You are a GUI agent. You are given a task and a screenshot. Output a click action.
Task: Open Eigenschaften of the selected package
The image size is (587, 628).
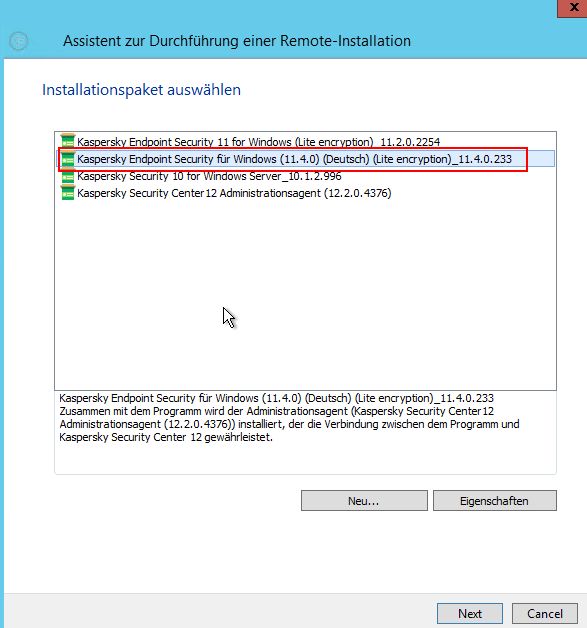coord(495,501)
